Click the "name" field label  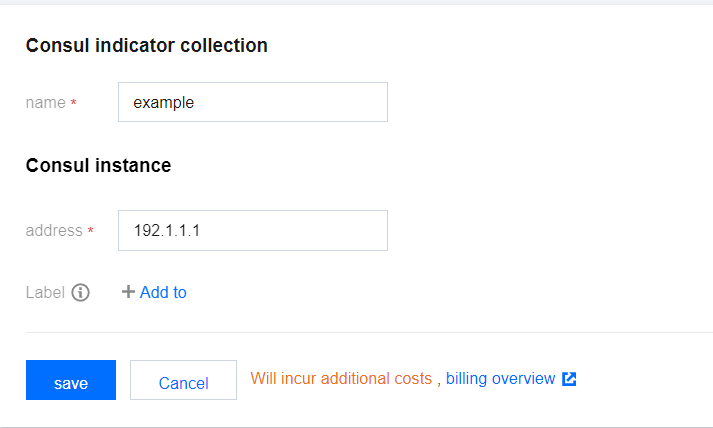pyautogui.click(x=45, y=103)
